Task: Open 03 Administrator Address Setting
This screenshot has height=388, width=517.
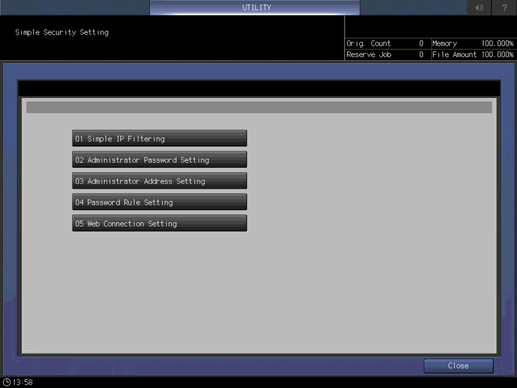Action: pos(159,181)
